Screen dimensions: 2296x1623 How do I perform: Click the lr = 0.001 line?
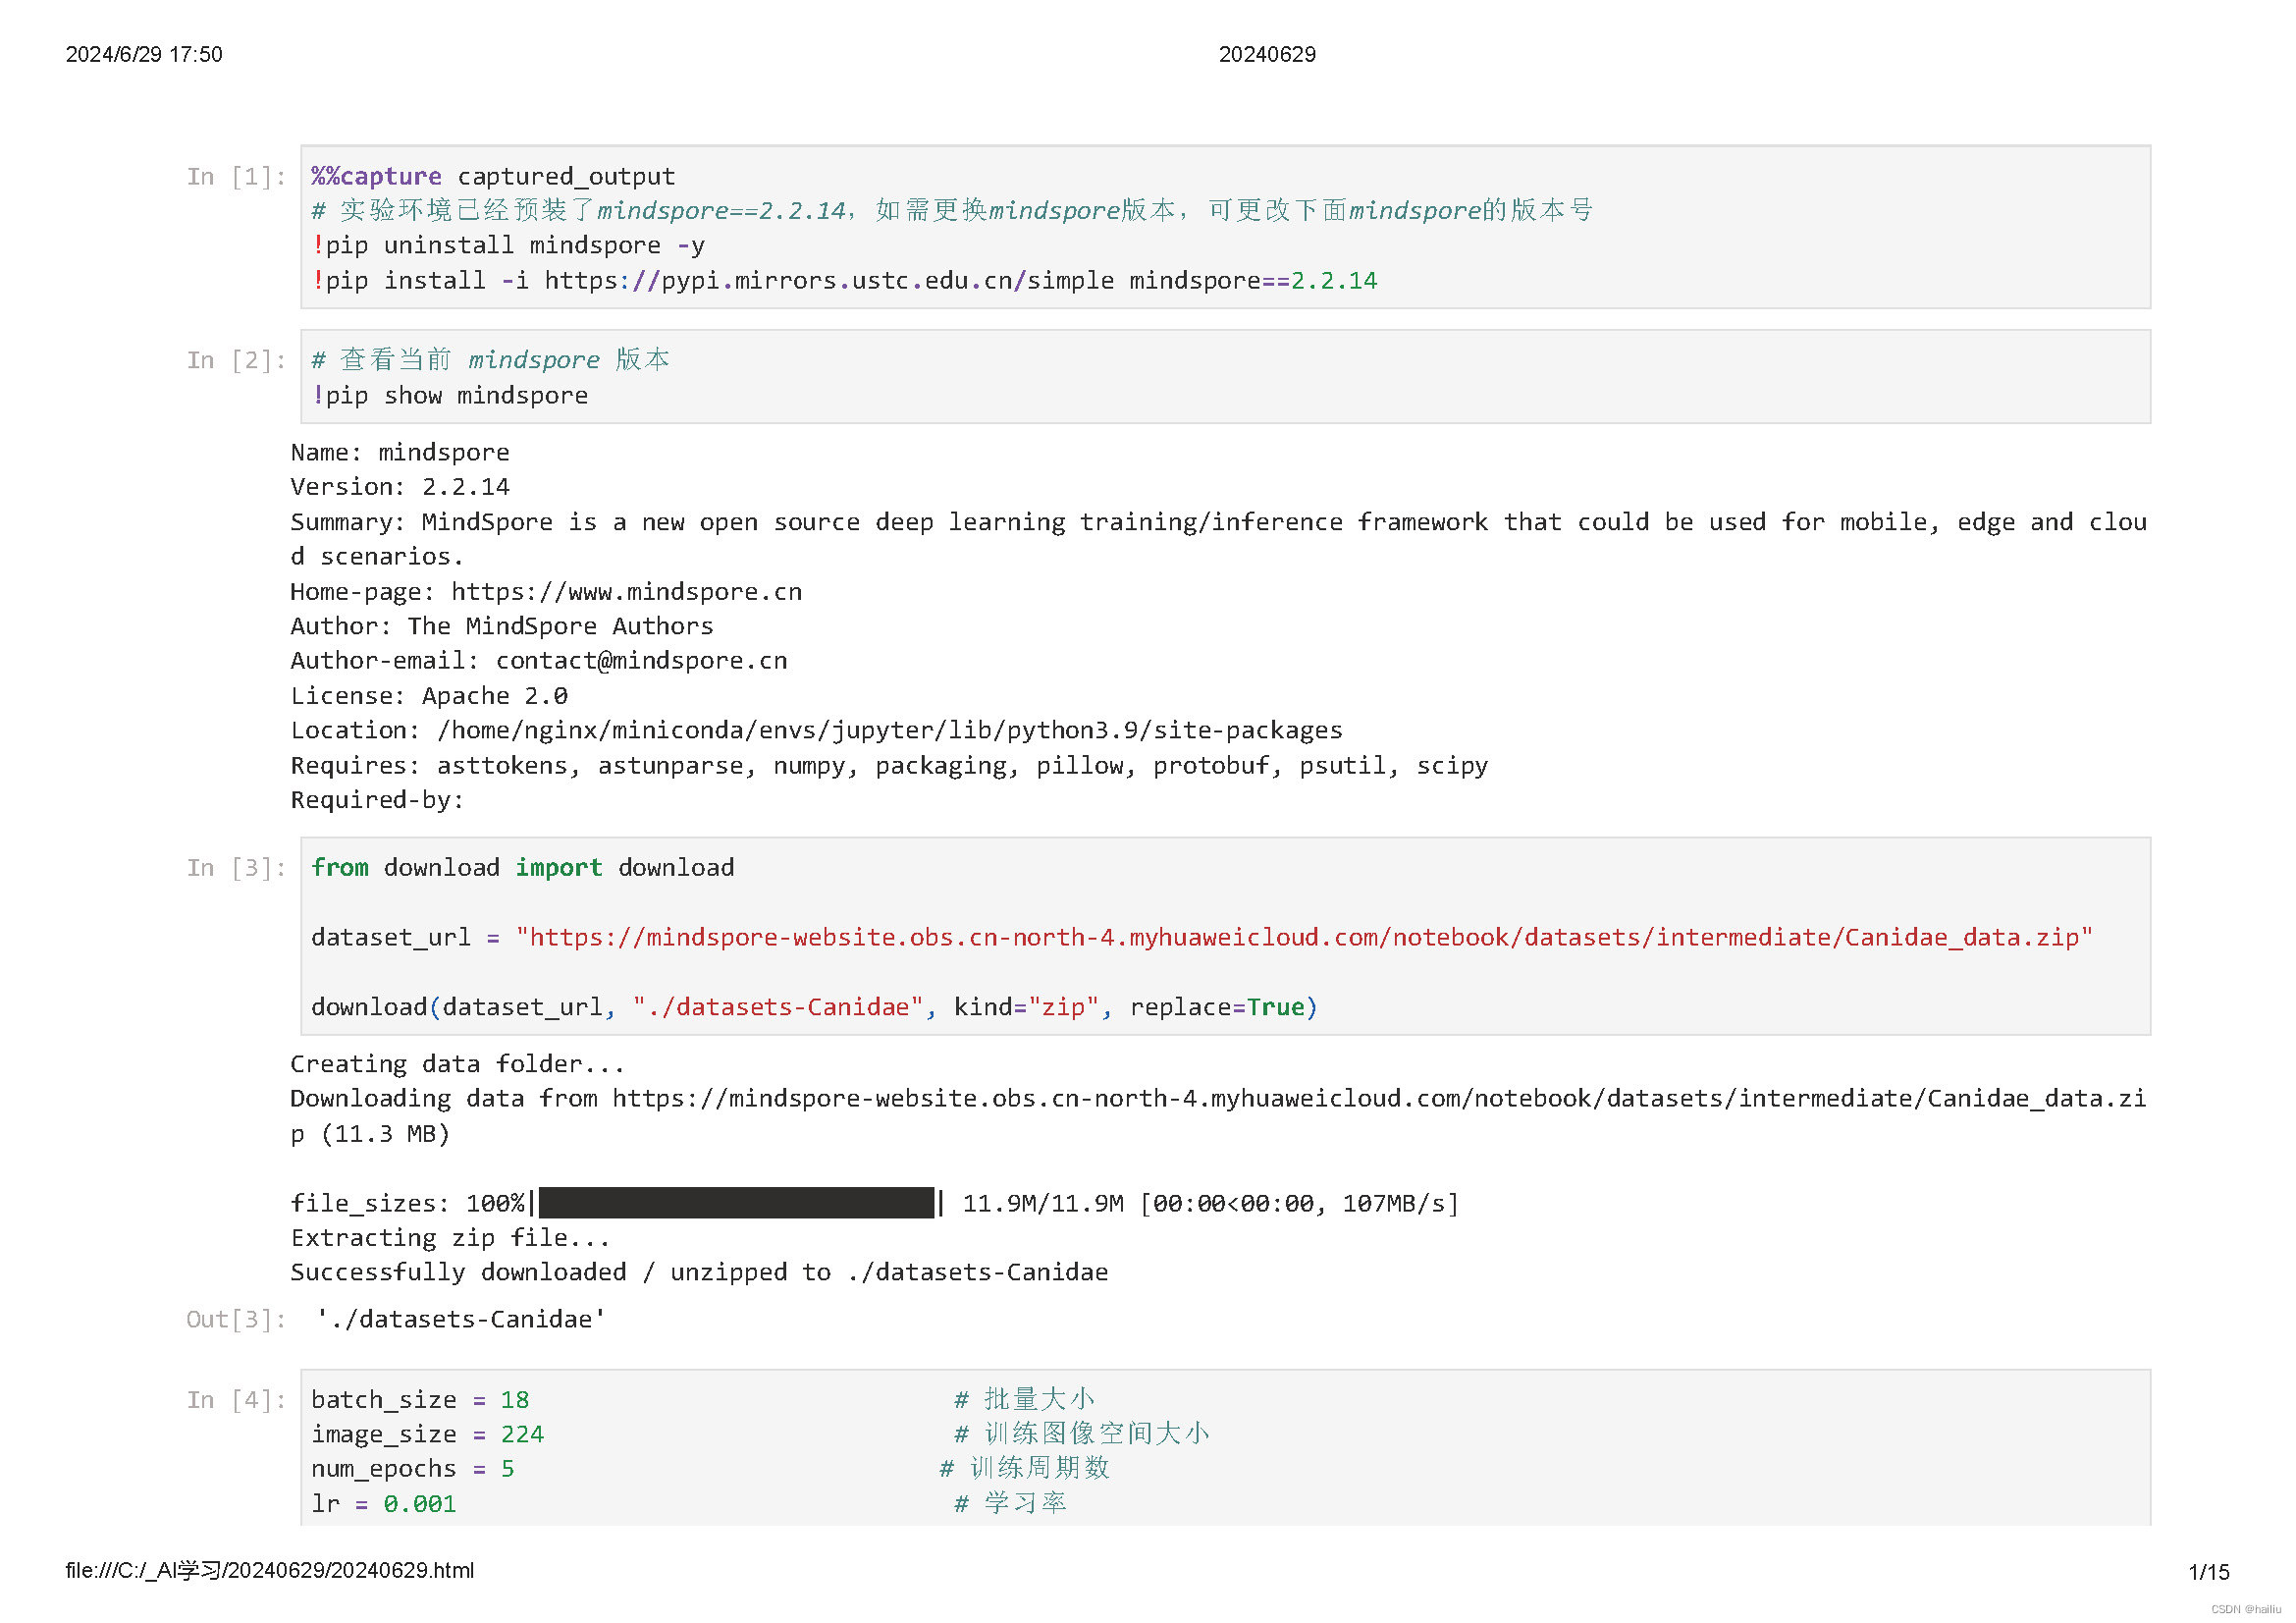(384, 1505)
